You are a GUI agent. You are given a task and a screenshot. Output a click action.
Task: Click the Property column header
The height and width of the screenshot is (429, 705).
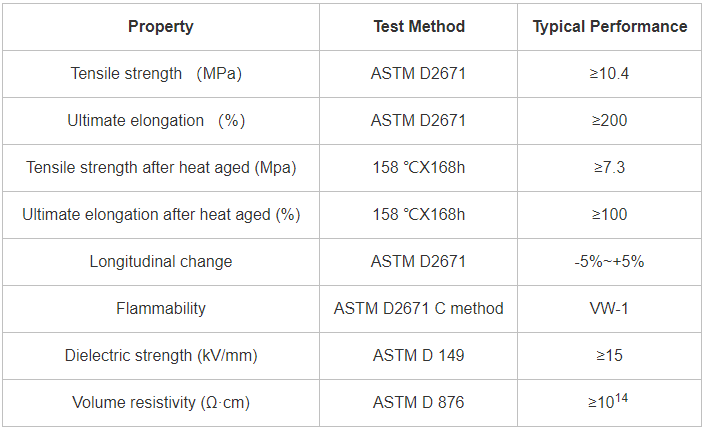[x=160, y=27]
